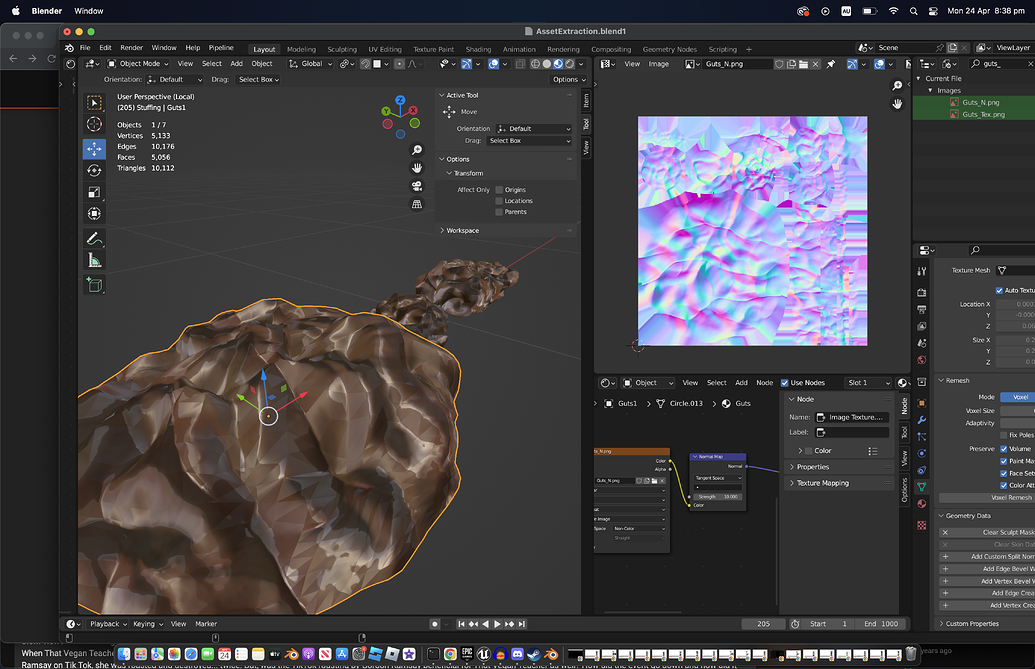Screen dimensions: 1035x669
Task: Open the Render properties tab icon
Action: (x=921, y=292)
